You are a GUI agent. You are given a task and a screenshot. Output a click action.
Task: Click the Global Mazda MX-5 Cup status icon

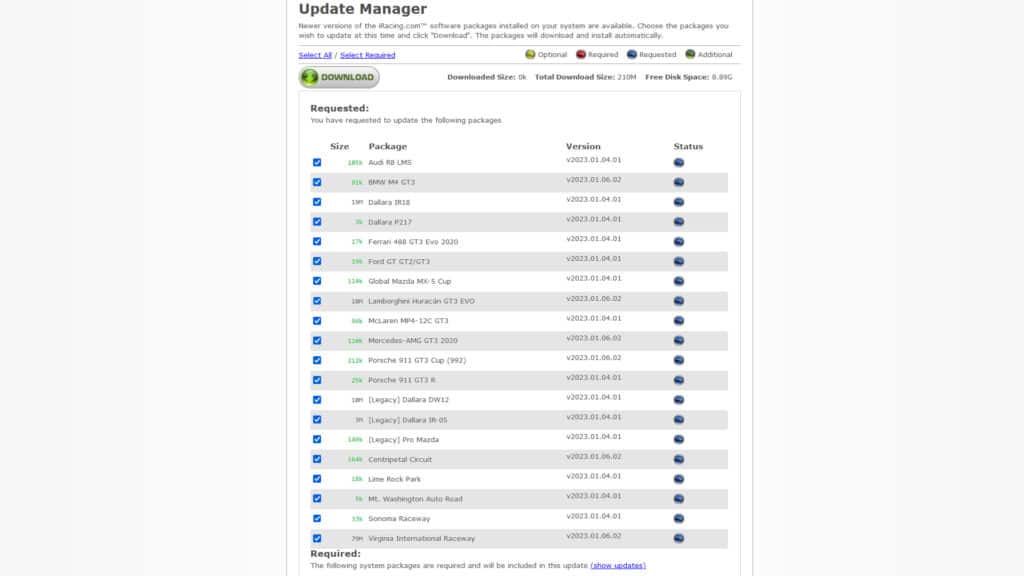[x=679, y=281]
